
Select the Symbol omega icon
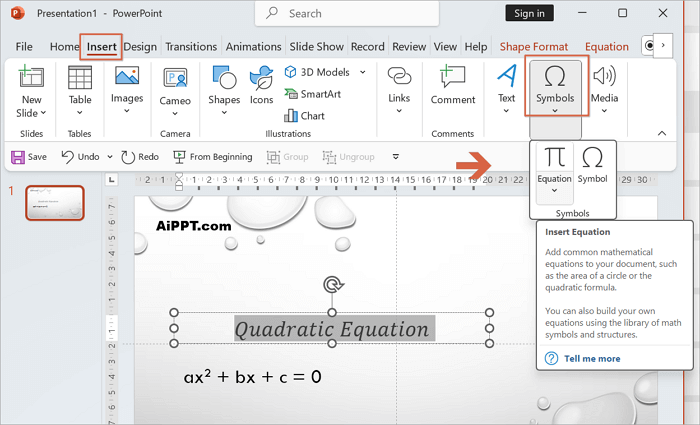click(592, 158)
